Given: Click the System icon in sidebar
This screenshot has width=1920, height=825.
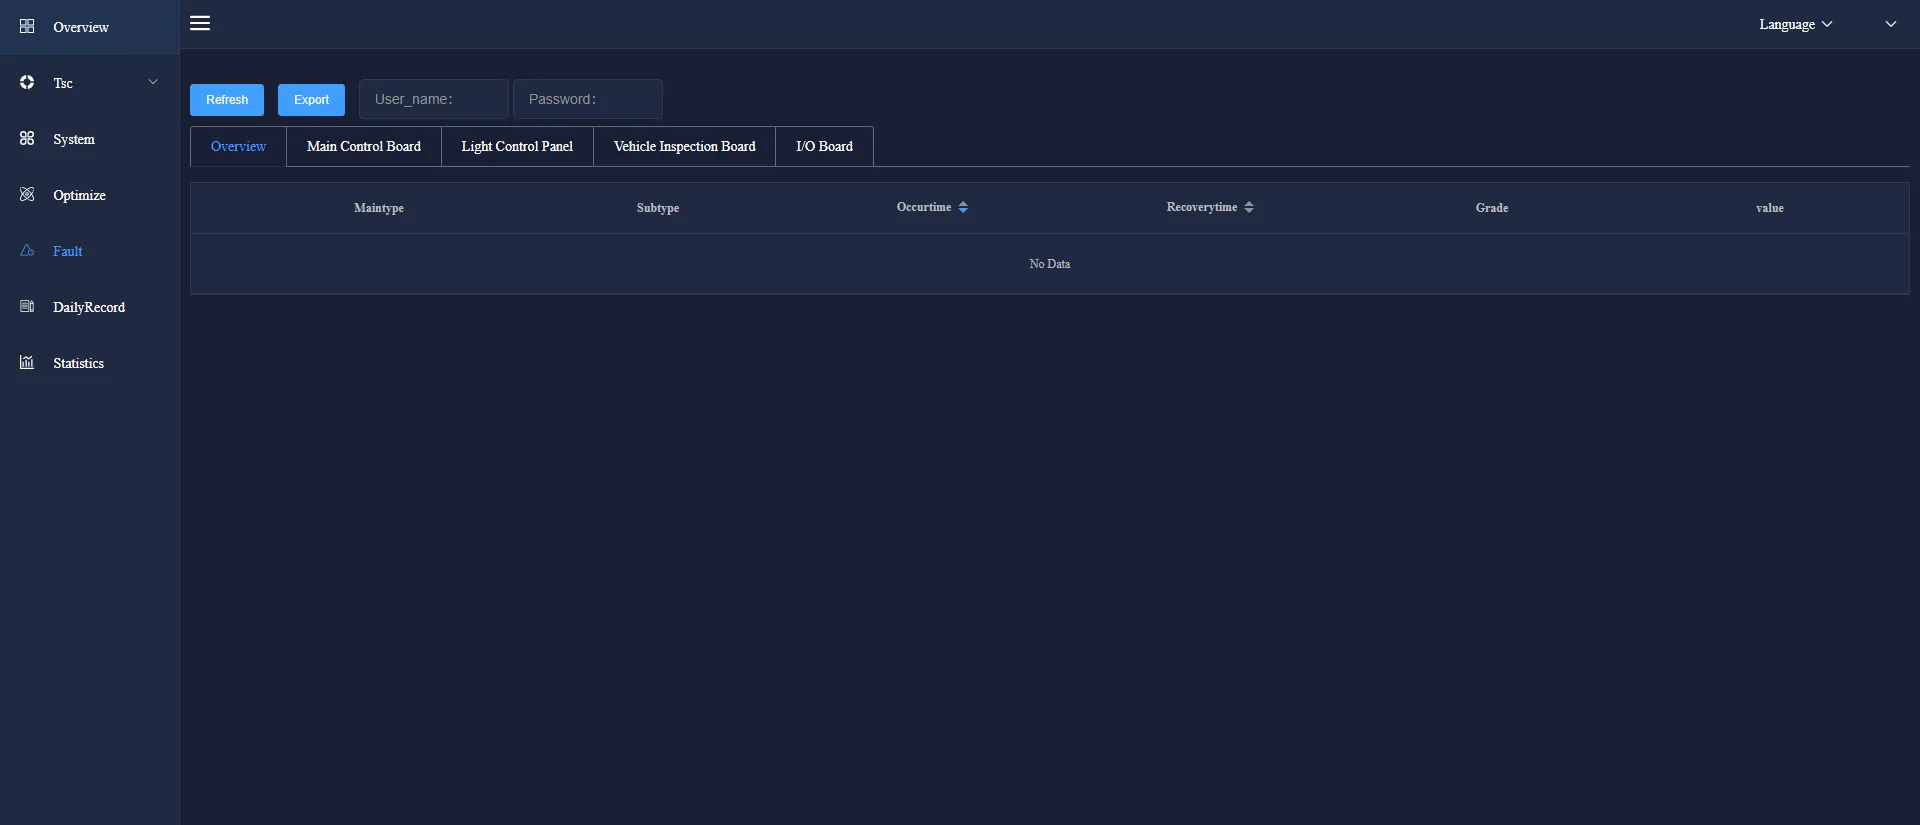Looking at the screenshot, I should tap(27, 138).
